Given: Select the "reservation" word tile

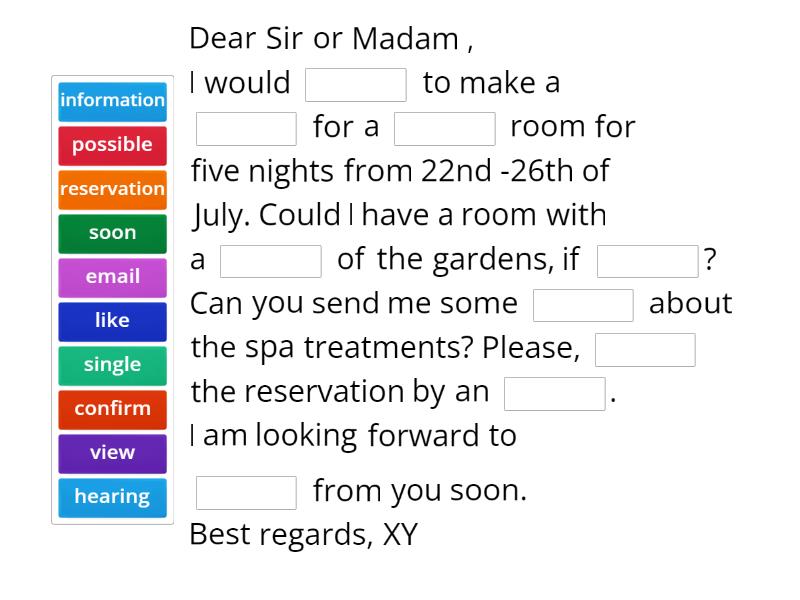Looking at the screenshot, I should 112,189.
